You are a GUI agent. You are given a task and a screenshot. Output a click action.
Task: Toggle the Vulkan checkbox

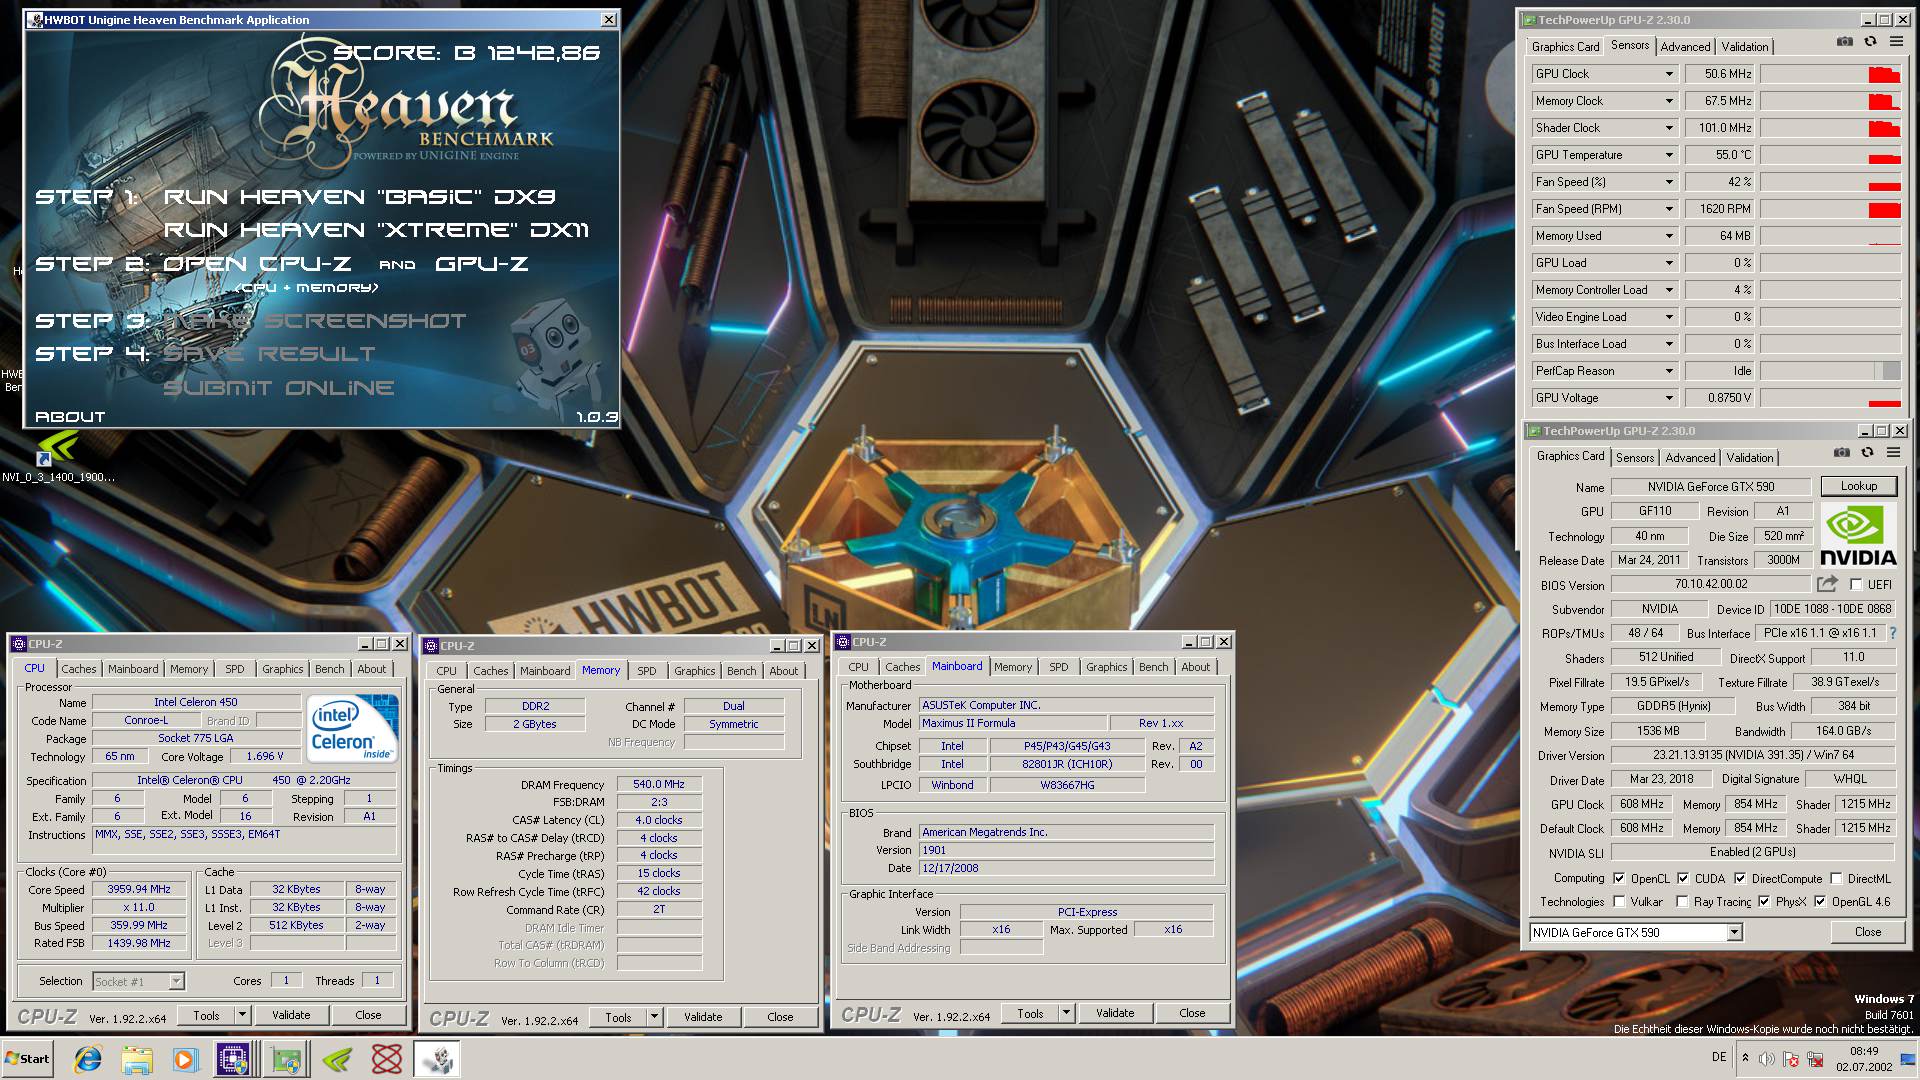pos(1619,901)
